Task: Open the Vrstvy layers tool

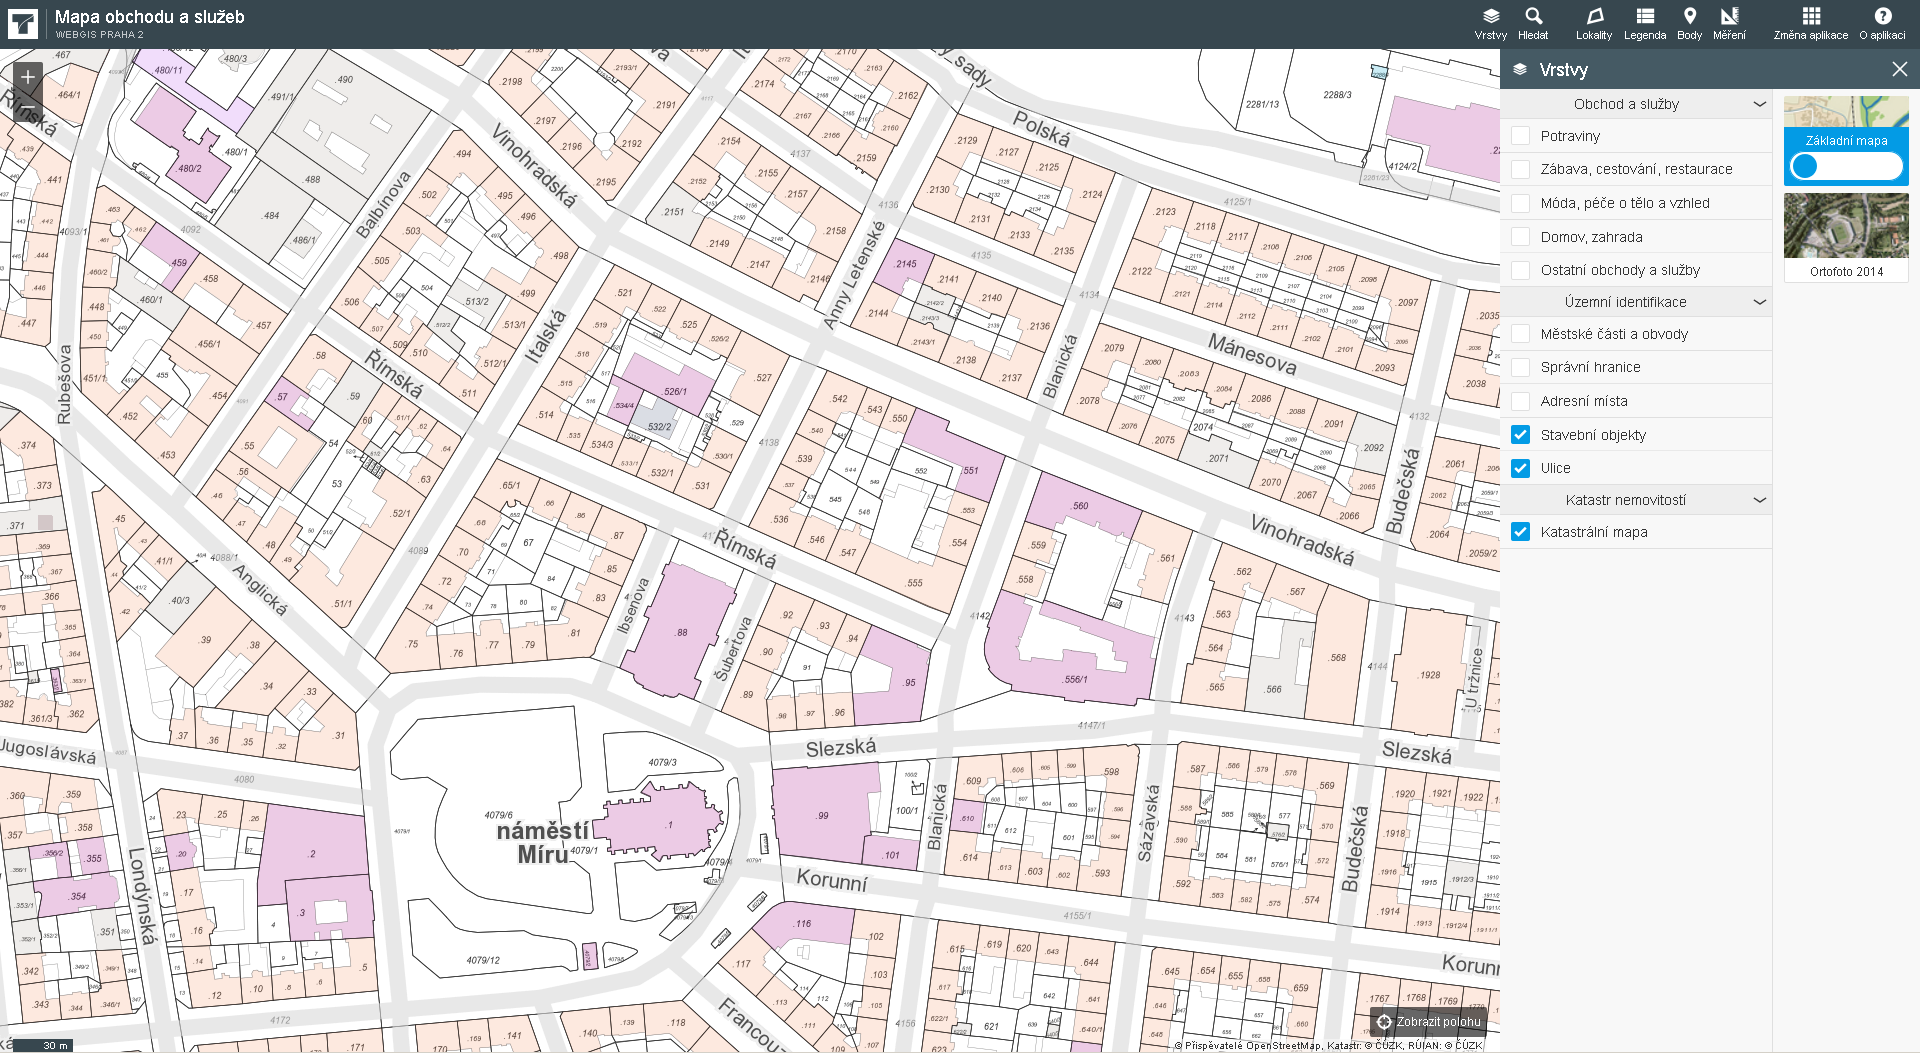Action: [x=1490, y=24]
